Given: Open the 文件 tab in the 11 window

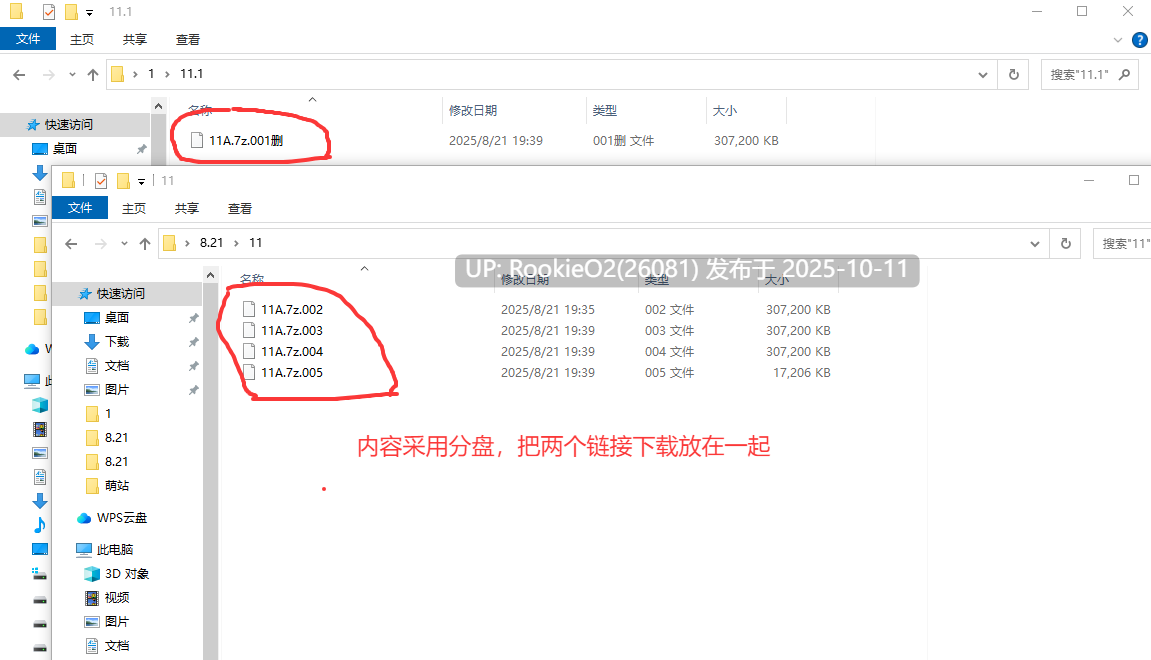Looking at the screenshot, I should 80,208.
